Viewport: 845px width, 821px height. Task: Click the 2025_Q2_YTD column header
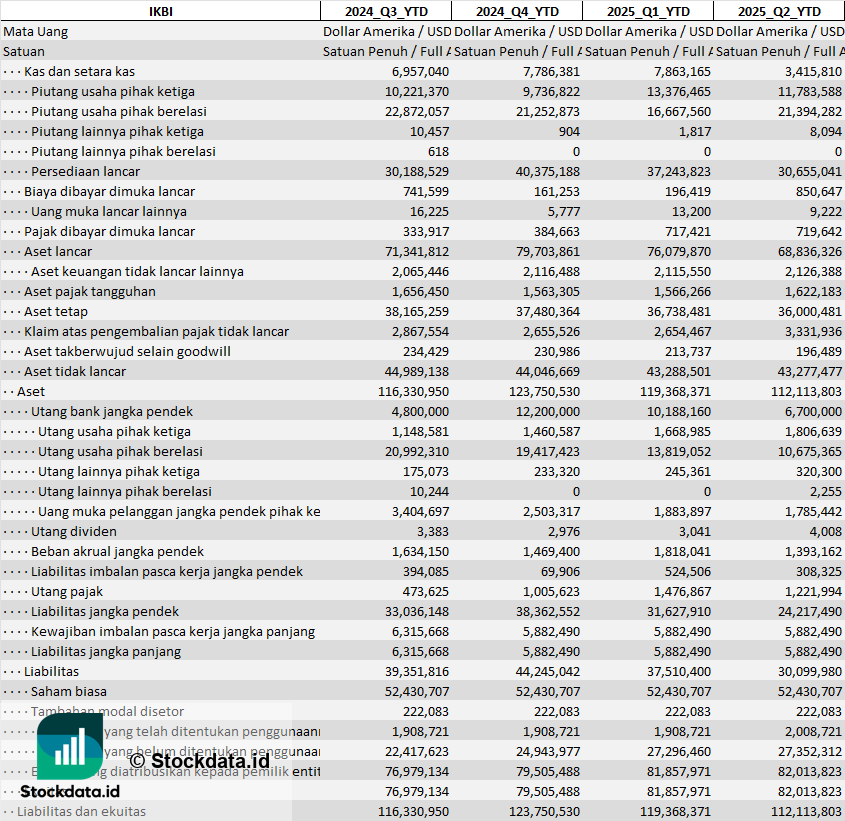778,11
